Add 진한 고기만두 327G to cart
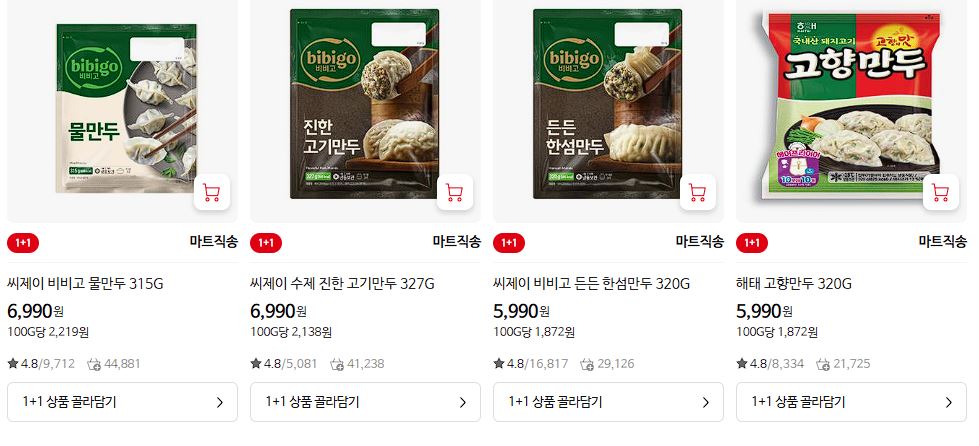 click(455, 192)
